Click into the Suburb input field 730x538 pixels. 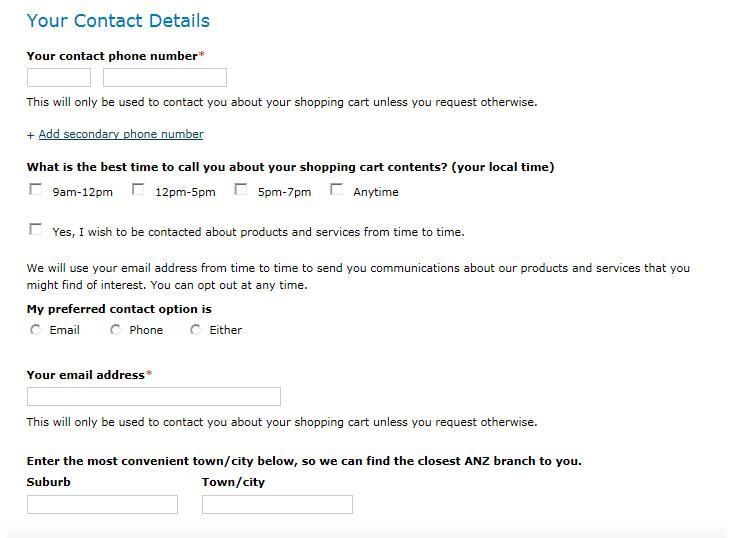tap(102, 505)
